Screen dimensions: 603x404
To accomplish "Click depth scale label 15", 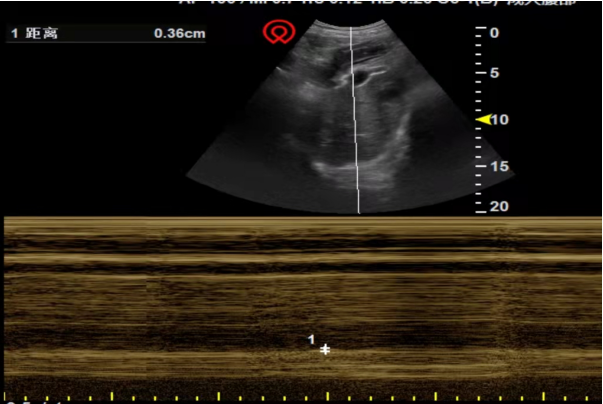I will 500,166.
